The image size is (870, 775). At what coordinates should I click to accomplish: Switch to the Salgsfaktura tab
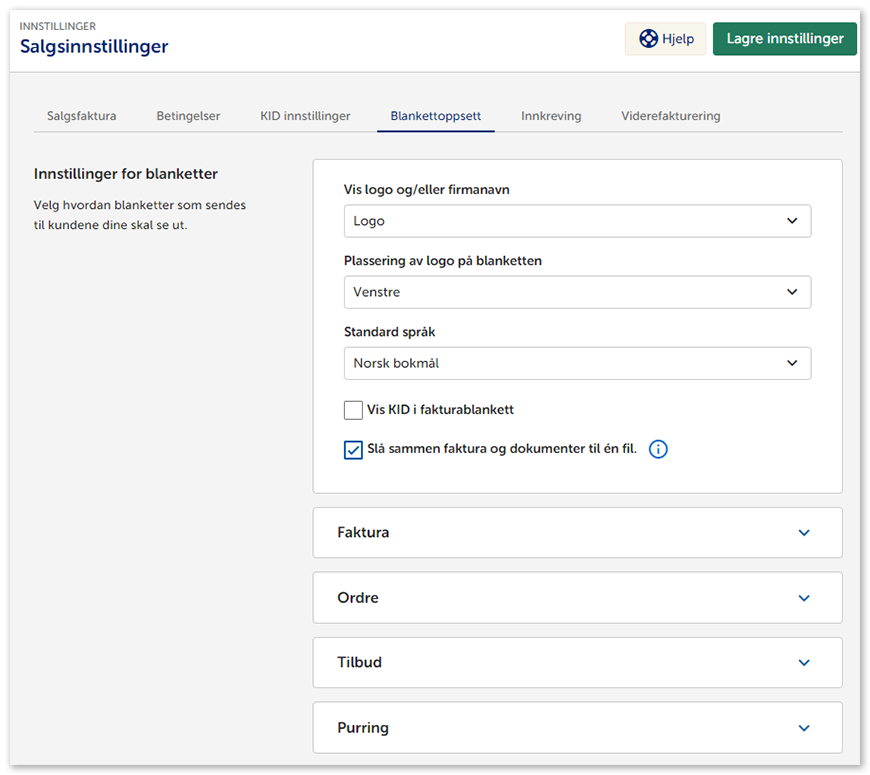(x=81, y=116)
